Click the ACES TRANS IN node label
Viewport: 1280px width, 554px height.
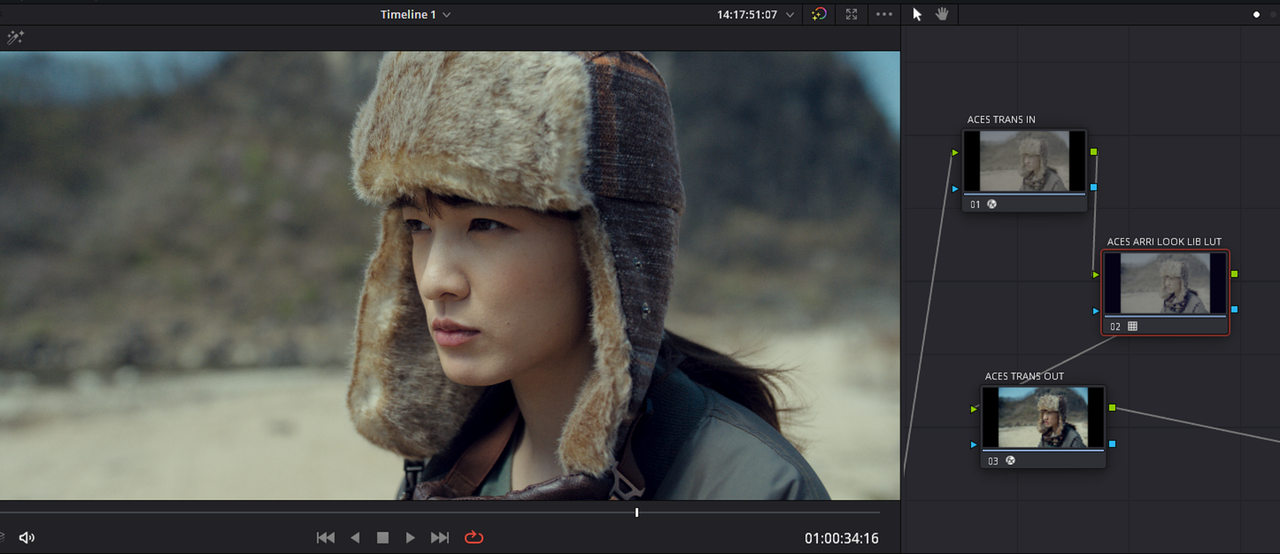point(1001,120)
